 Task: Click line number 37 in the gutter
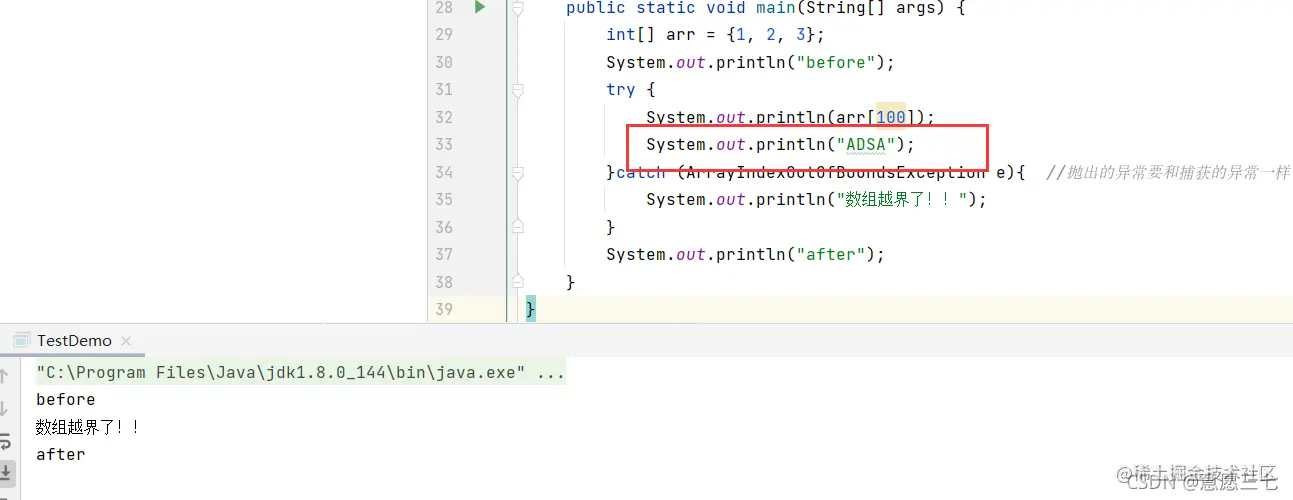443,254
